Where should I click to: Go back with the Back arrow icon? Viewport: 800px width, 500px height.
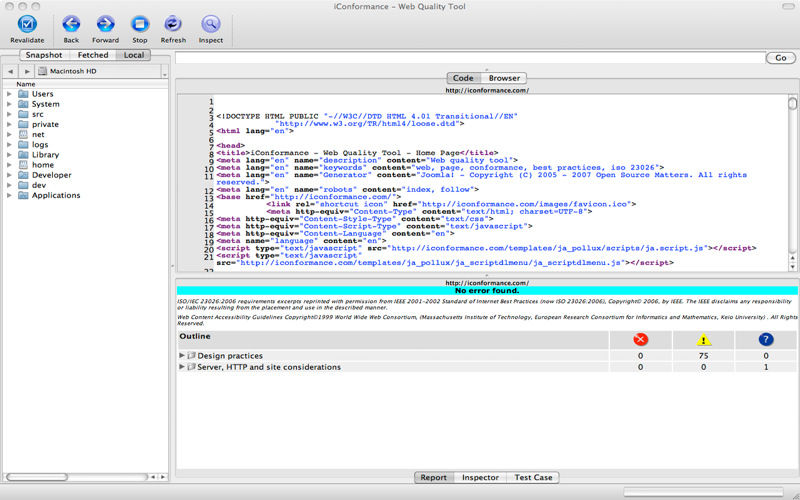pos(71,24)
